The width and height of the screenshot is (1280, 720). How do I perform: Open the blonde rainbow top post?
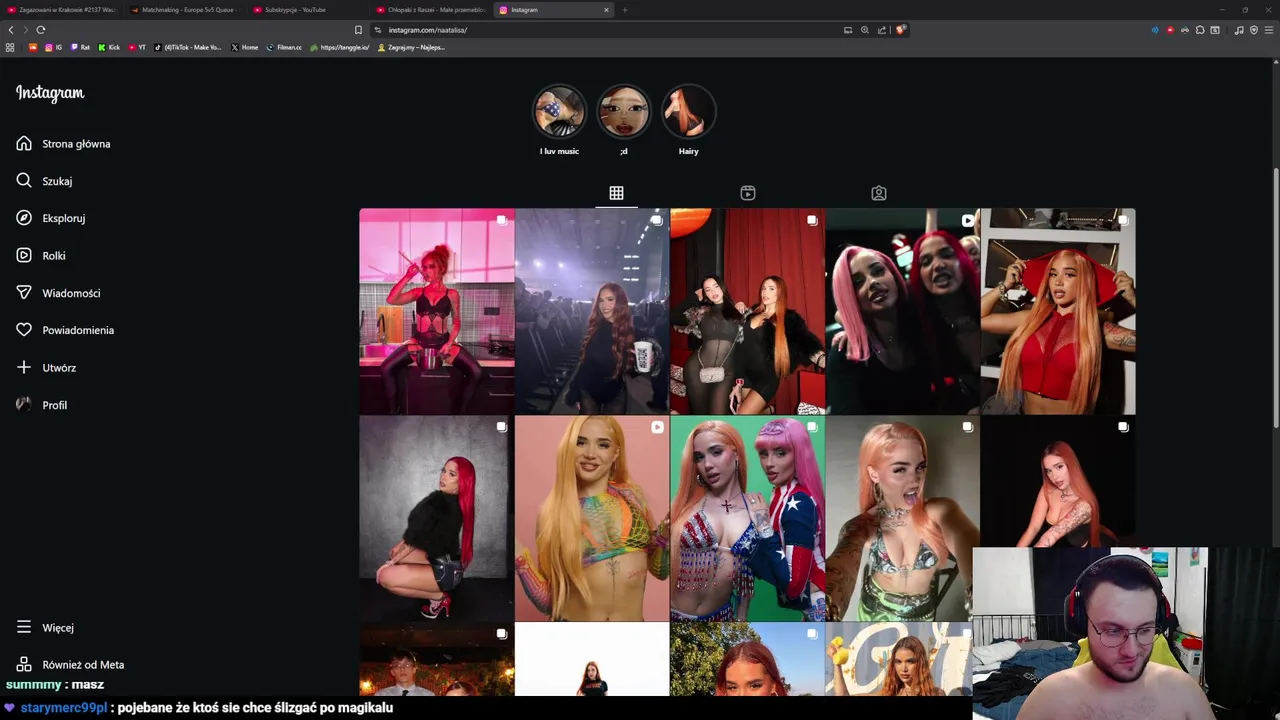(x=592, y=519)
